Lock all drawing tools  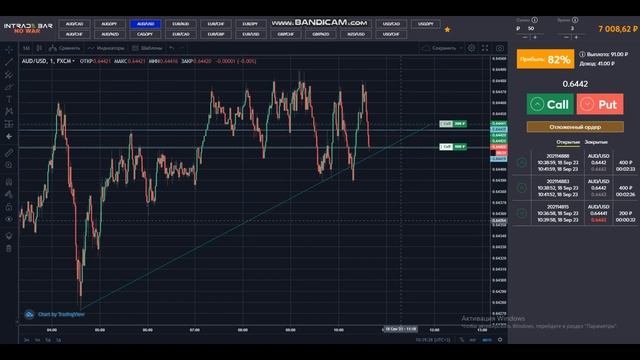pos(9,207)
